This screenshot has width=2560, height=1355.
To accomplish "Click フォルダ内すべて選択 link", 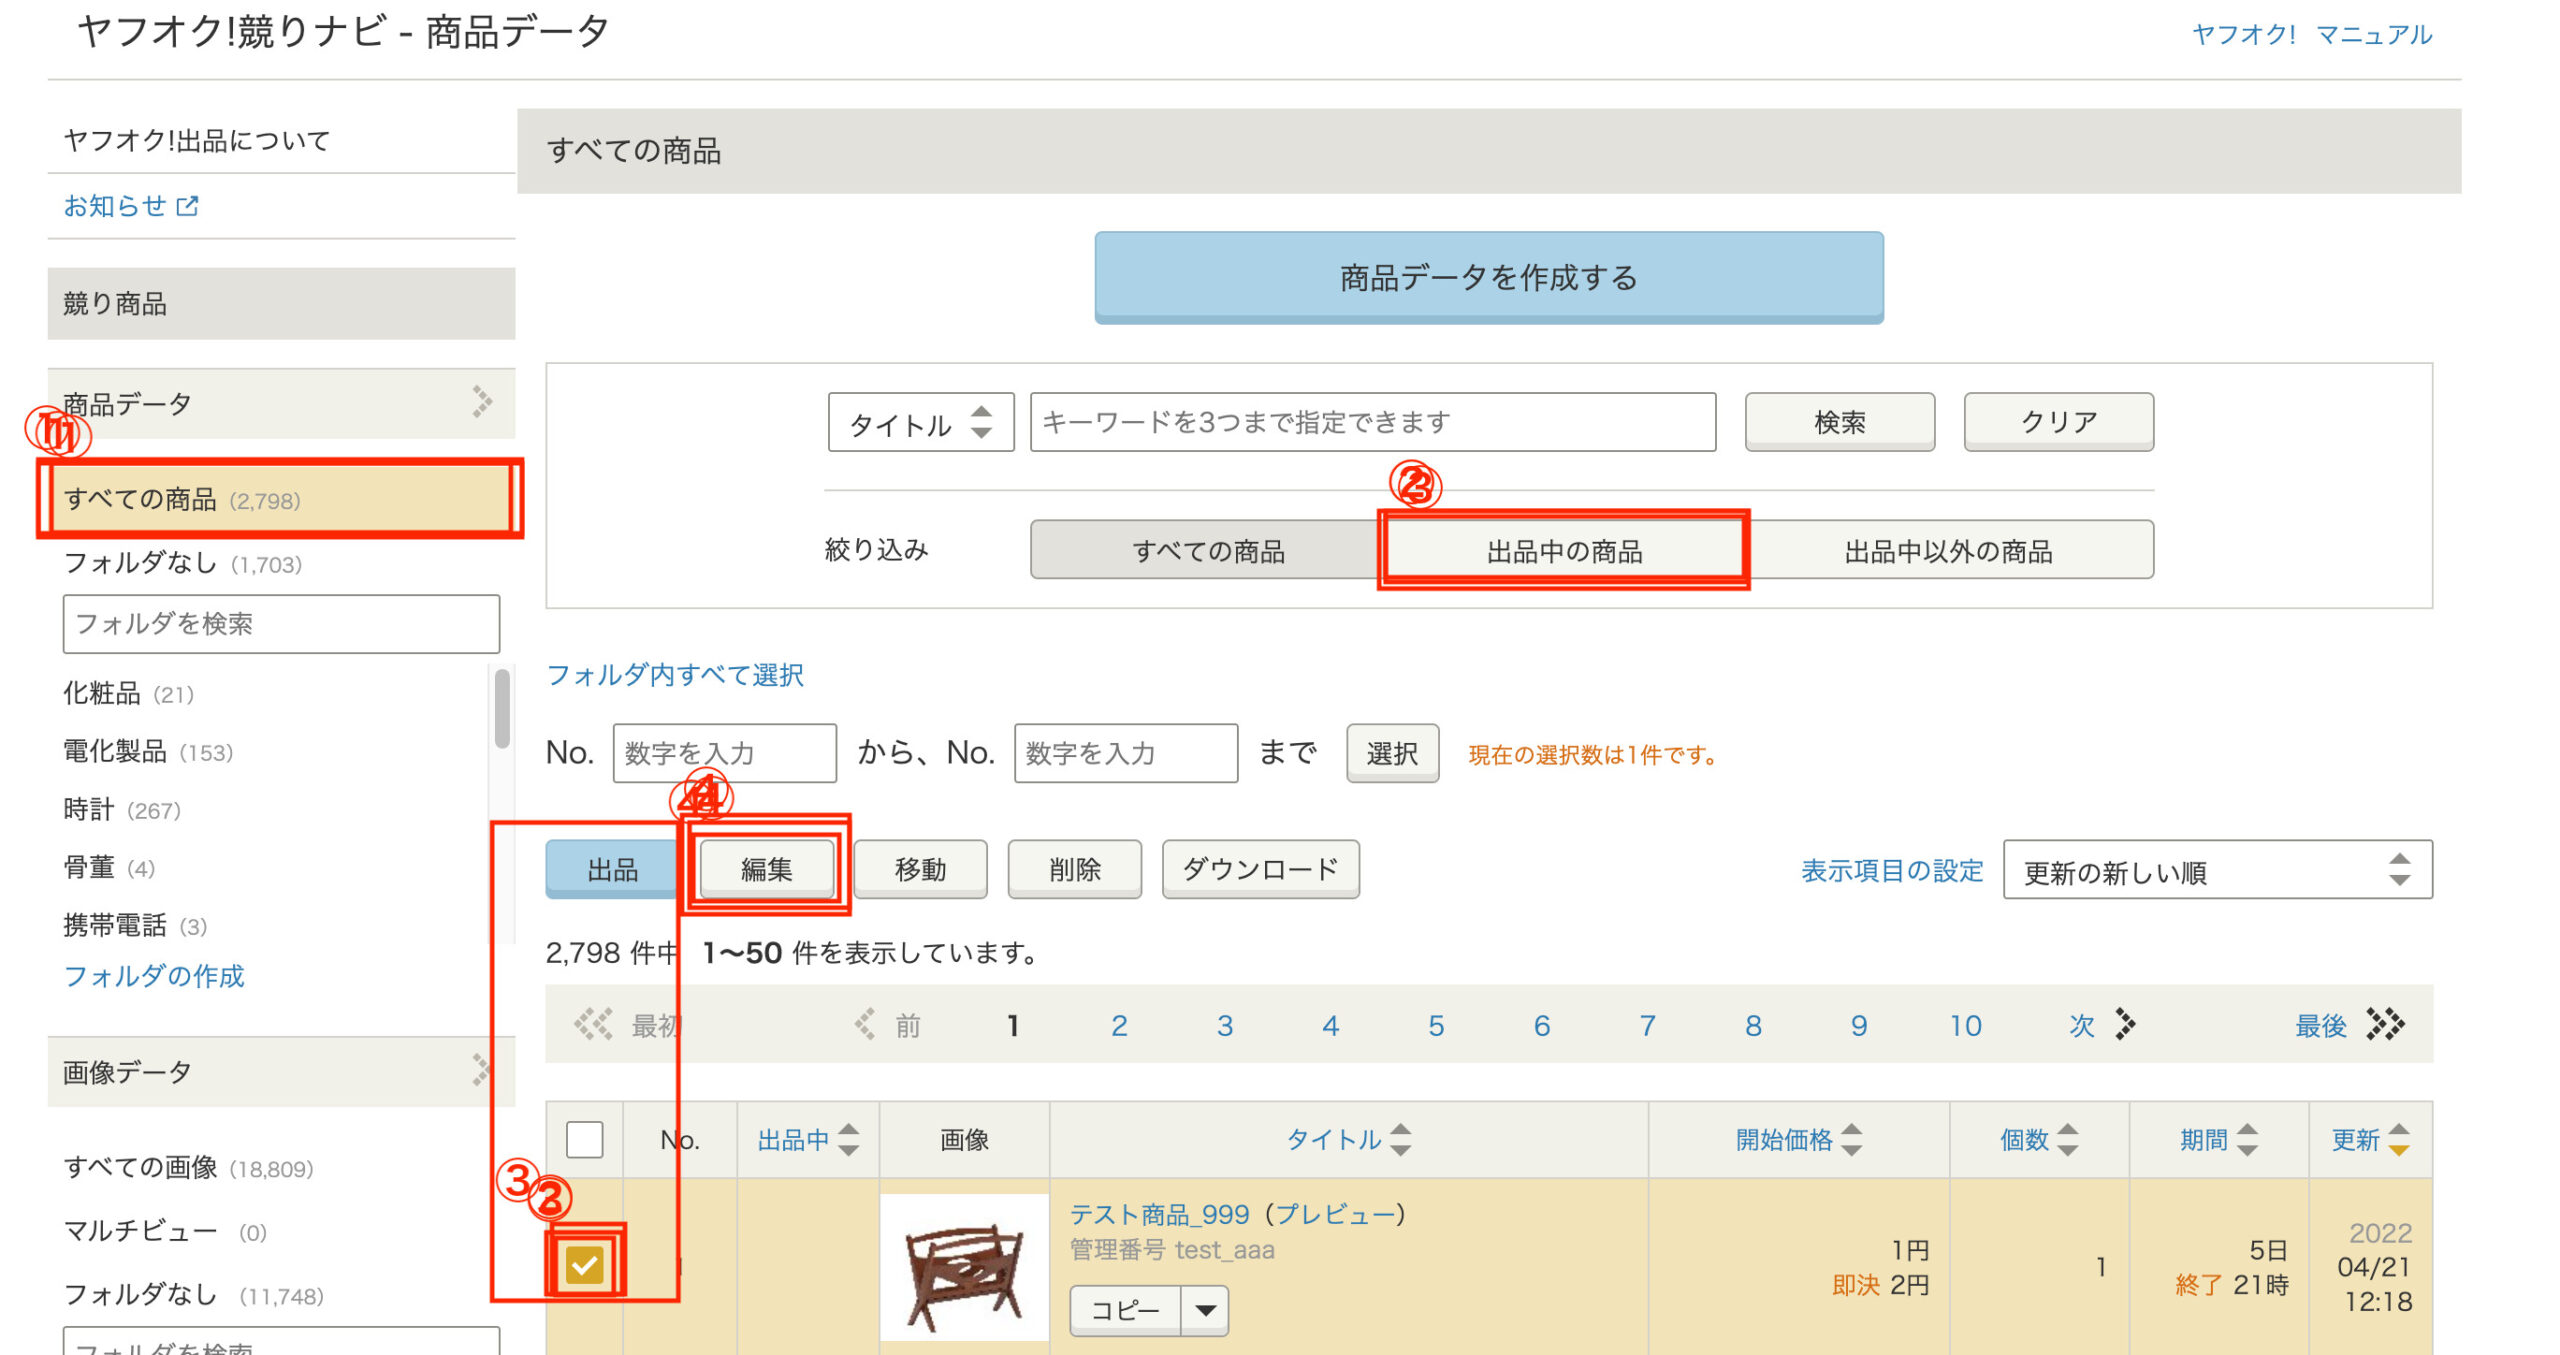I will (675, 675).
